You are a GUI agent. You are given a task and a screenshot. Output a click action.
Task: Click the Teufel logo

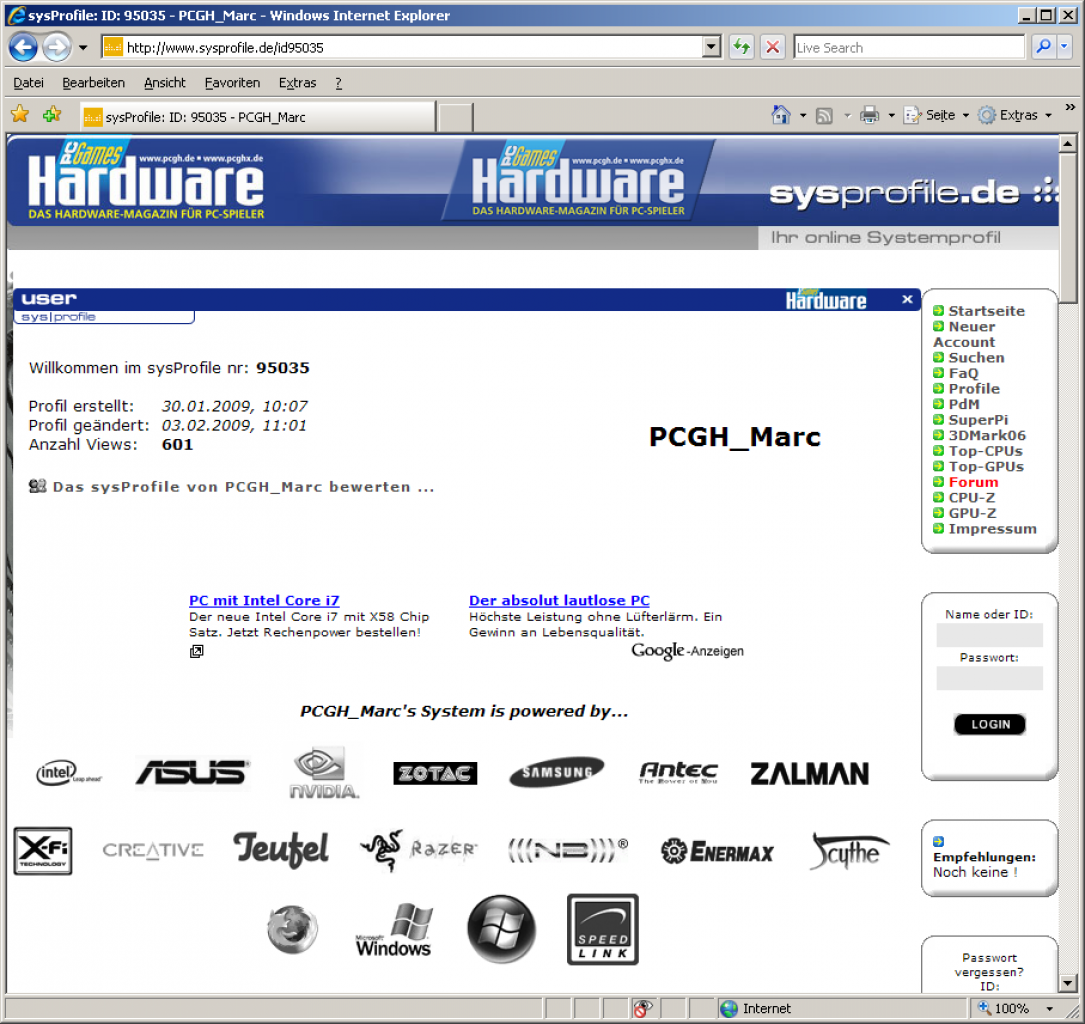tap(281, 850)
